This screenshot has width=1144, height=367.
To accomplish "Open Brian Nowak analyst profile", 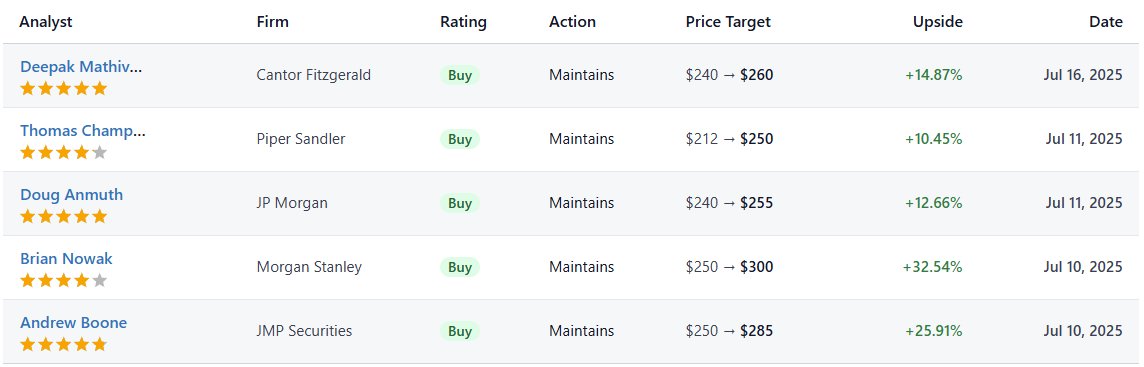I will coord(66,259).
